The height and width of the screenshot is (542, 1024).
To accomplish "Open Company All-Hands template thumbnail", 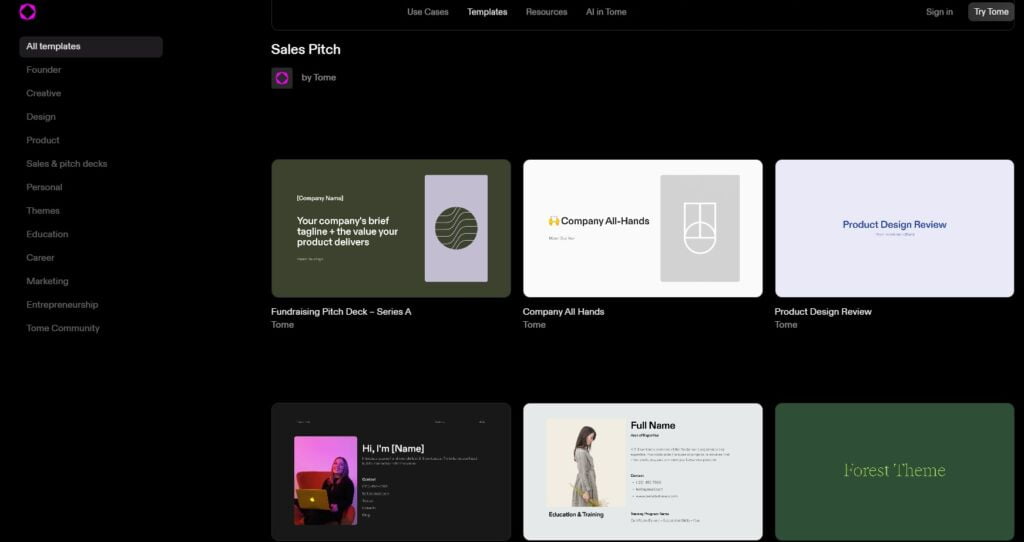I will point(643,229).
